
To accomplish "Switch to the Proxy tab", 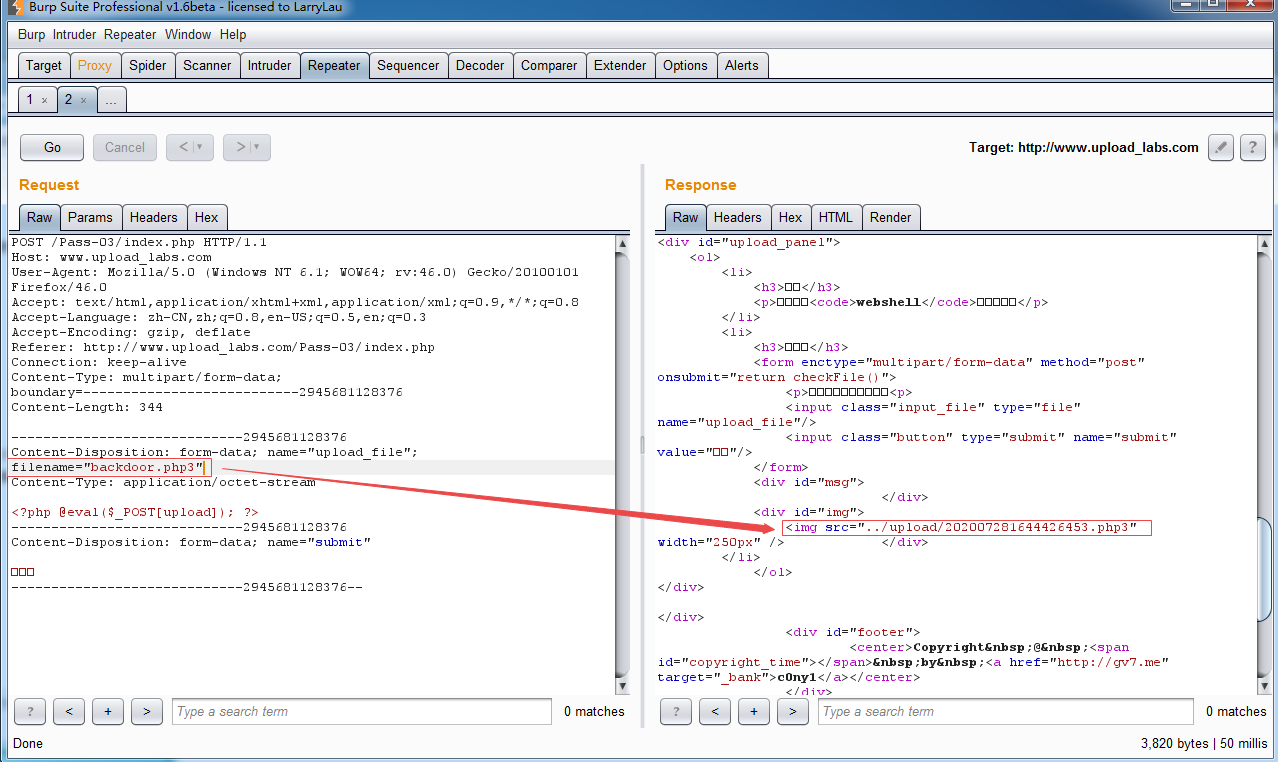I will pyautogui.click(x=94, y=65).
